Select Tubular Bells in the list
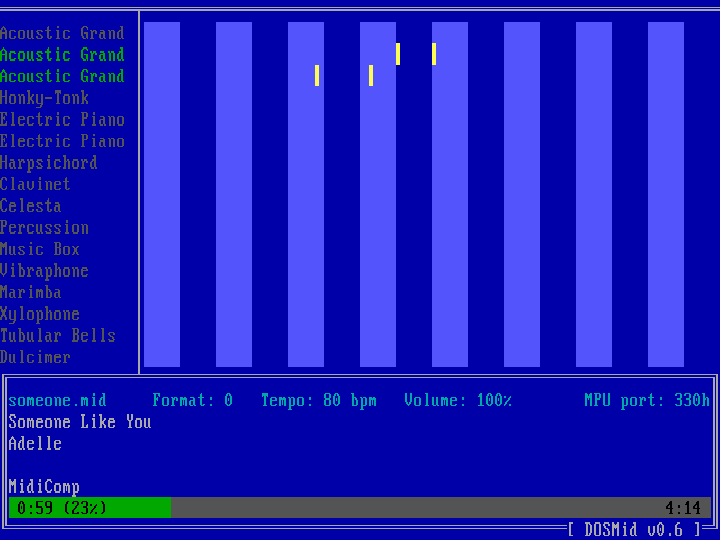The height and width of the screenshot is (540, 720). [x=58, y=336]
